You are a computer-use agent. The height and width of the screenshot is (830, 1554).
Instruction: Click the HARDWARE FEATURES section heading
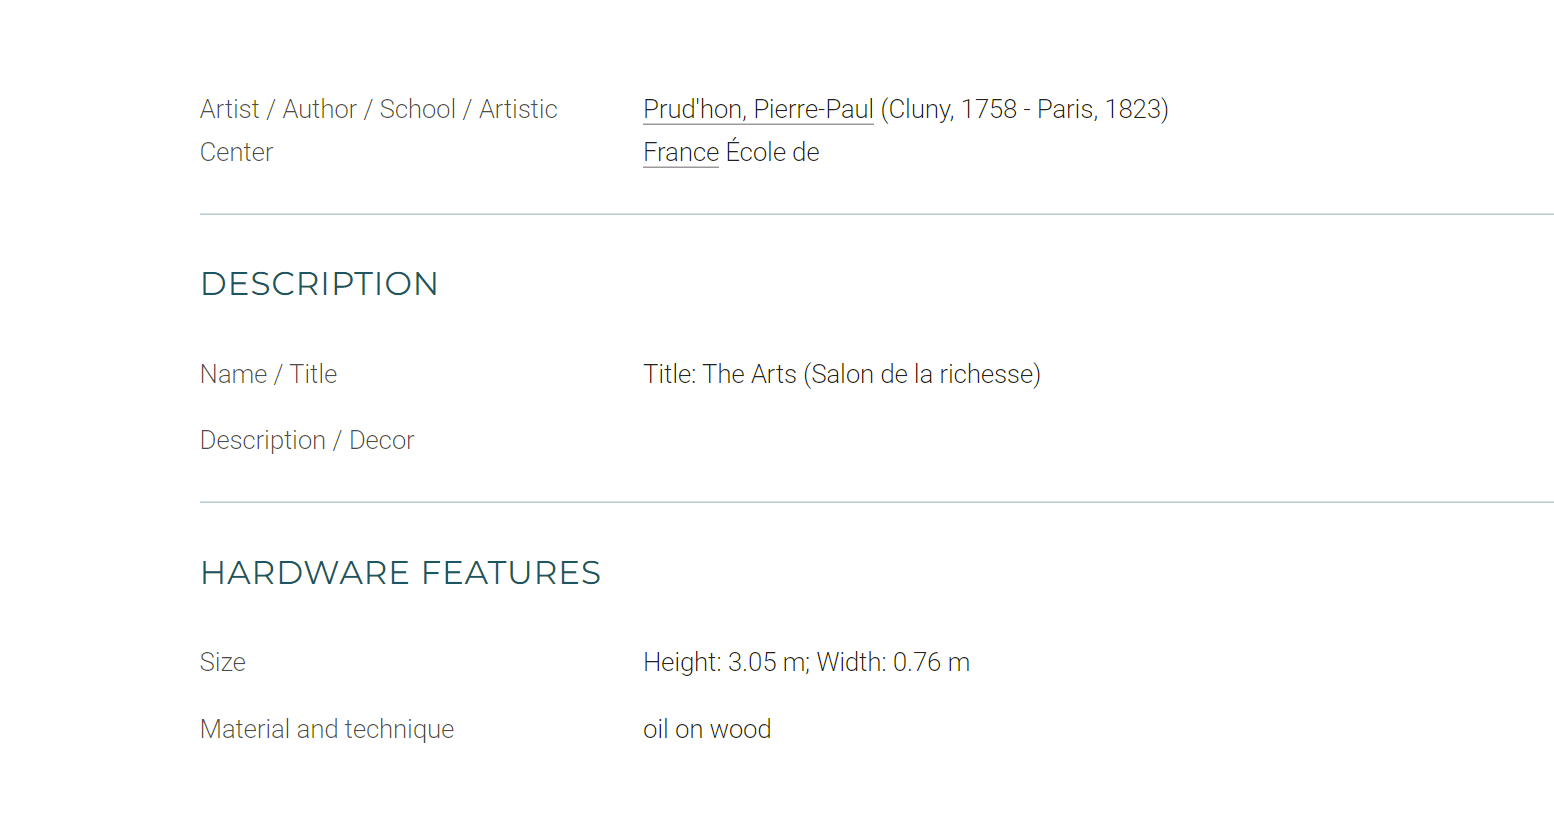pyautogui.click(x=400, y=573)
